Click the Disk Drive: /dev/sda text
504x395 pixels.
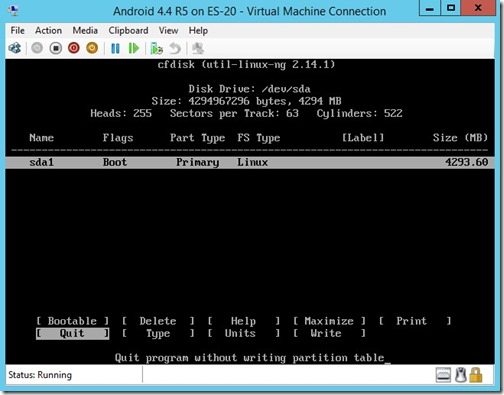[x=249, y=89]
